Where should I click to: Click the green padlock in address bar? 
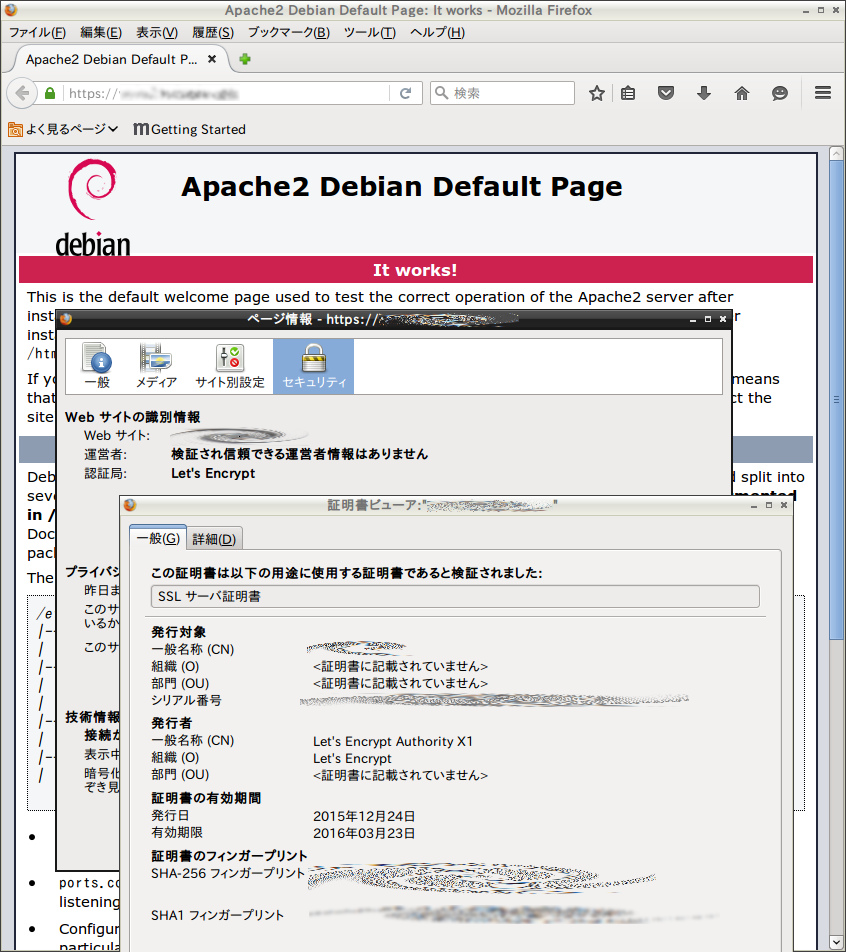[x=50, y=94]
